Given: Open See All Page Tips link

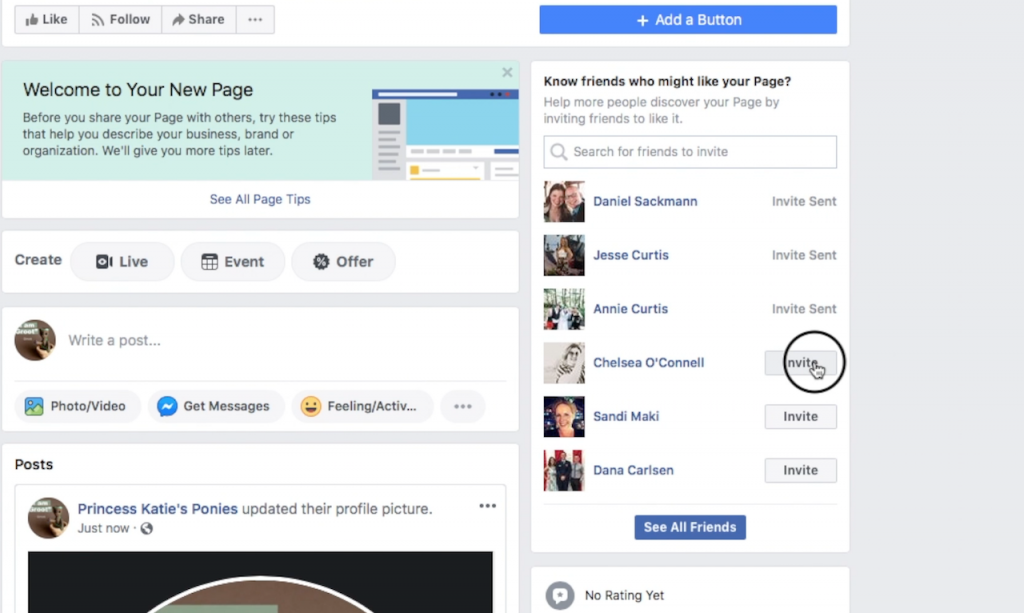Looking at the screenshot, I should [260, 199].
